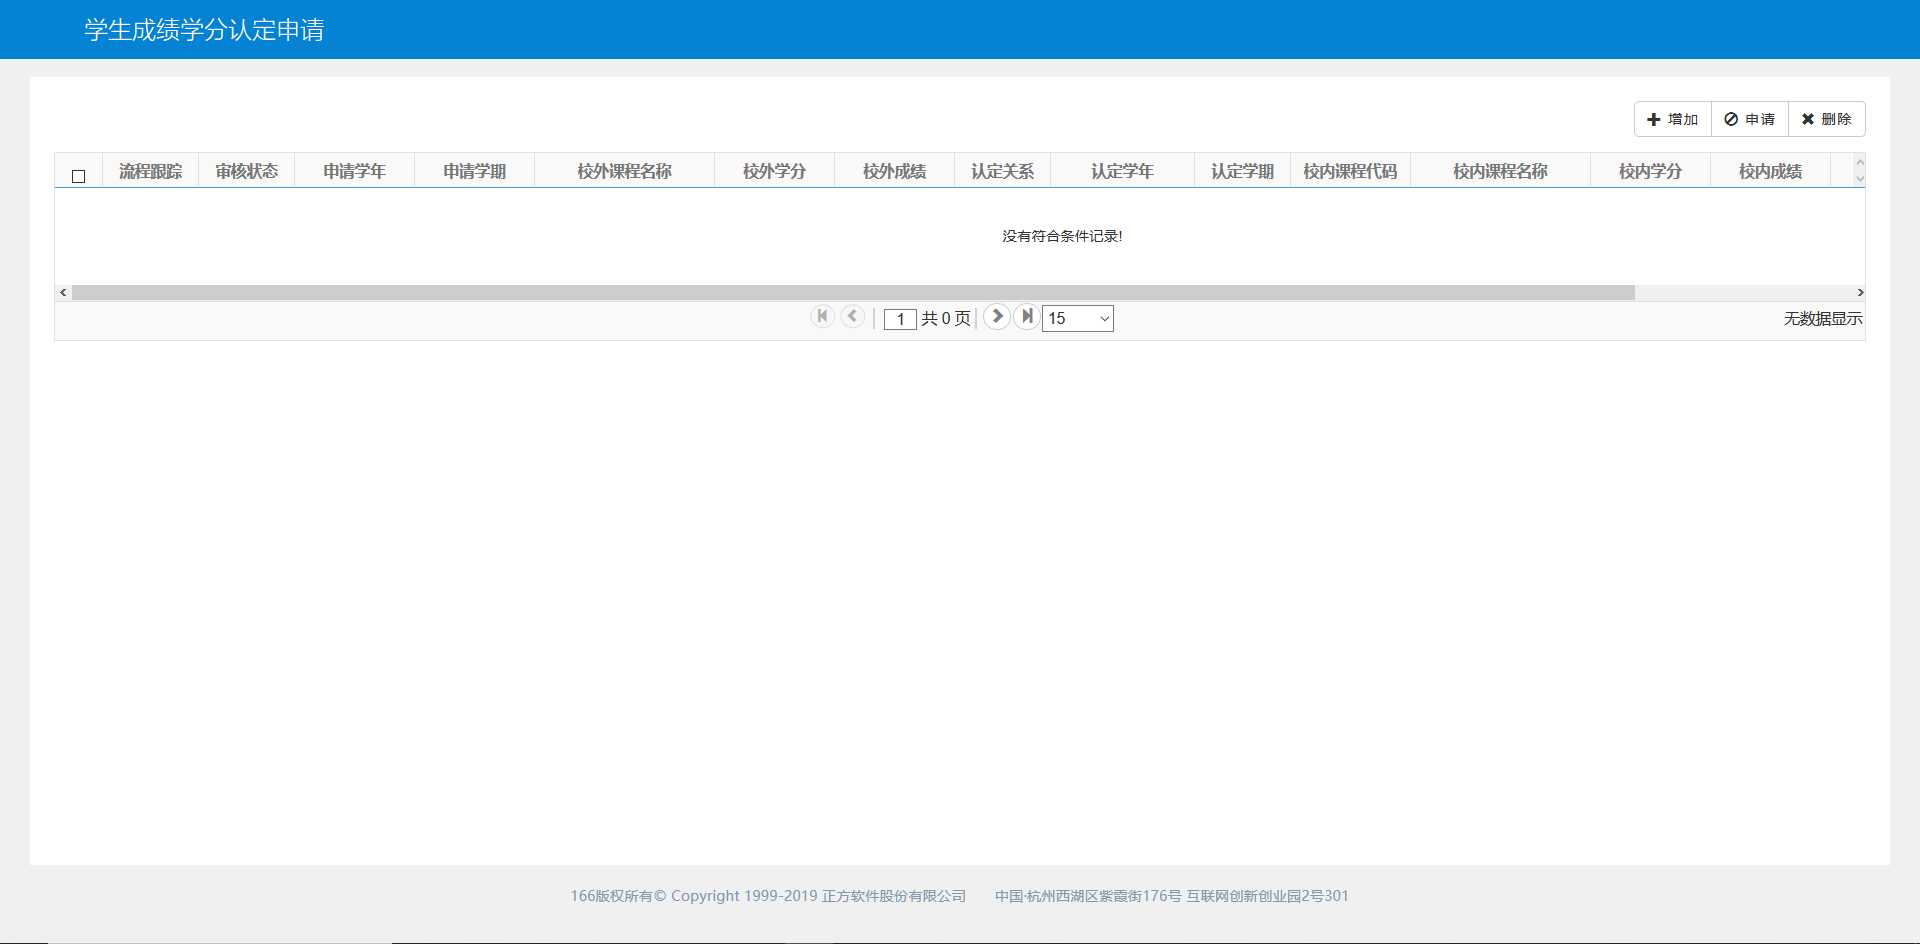This screenshot has height=944, width=1920.
Task: Sort by 认定关系 column header
Action: tap(1003, 171)
